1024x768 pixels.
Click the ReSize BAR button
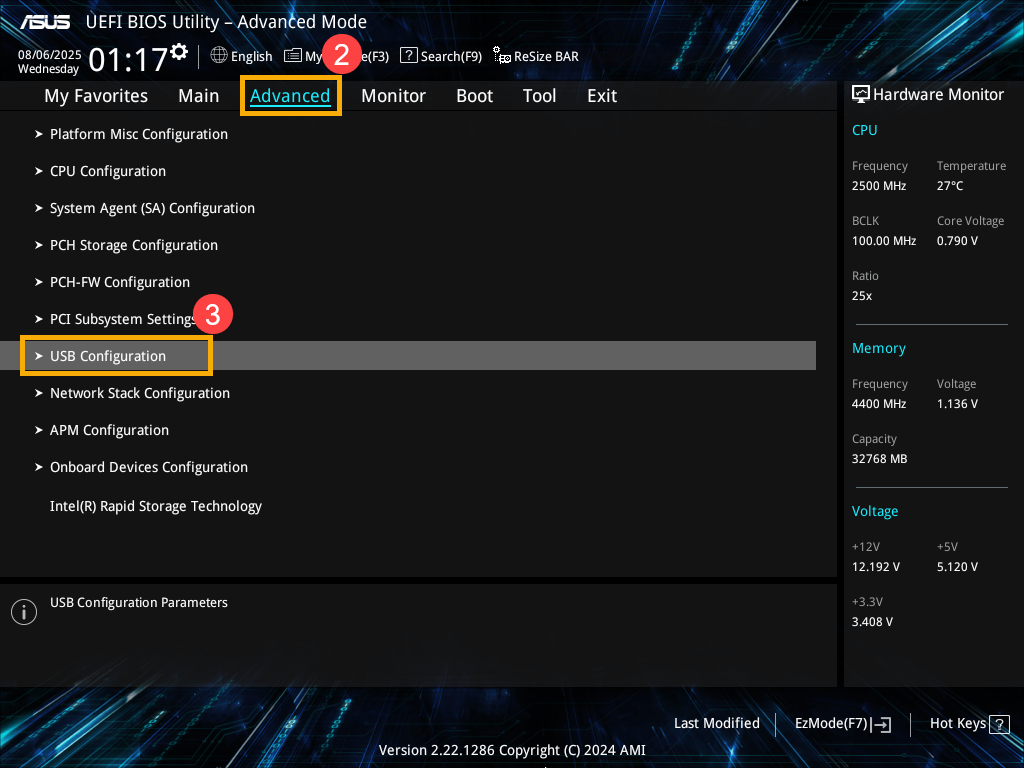pyautogui.click(x=536, y=56)
